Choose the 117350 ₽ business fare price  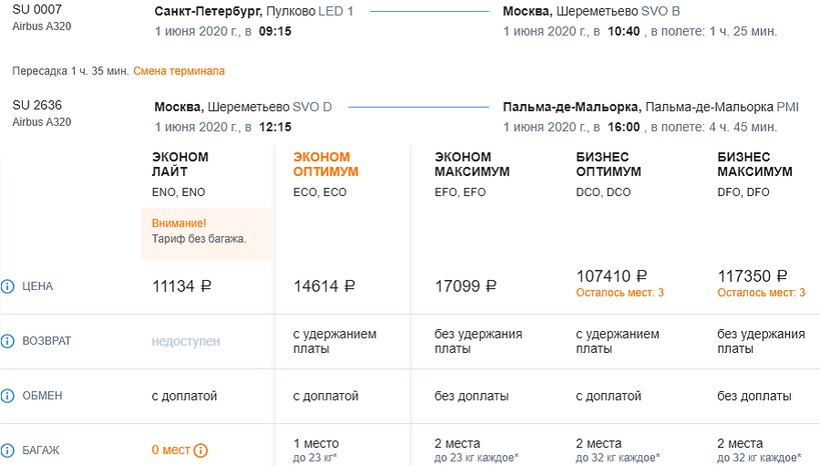pos(753,276)
